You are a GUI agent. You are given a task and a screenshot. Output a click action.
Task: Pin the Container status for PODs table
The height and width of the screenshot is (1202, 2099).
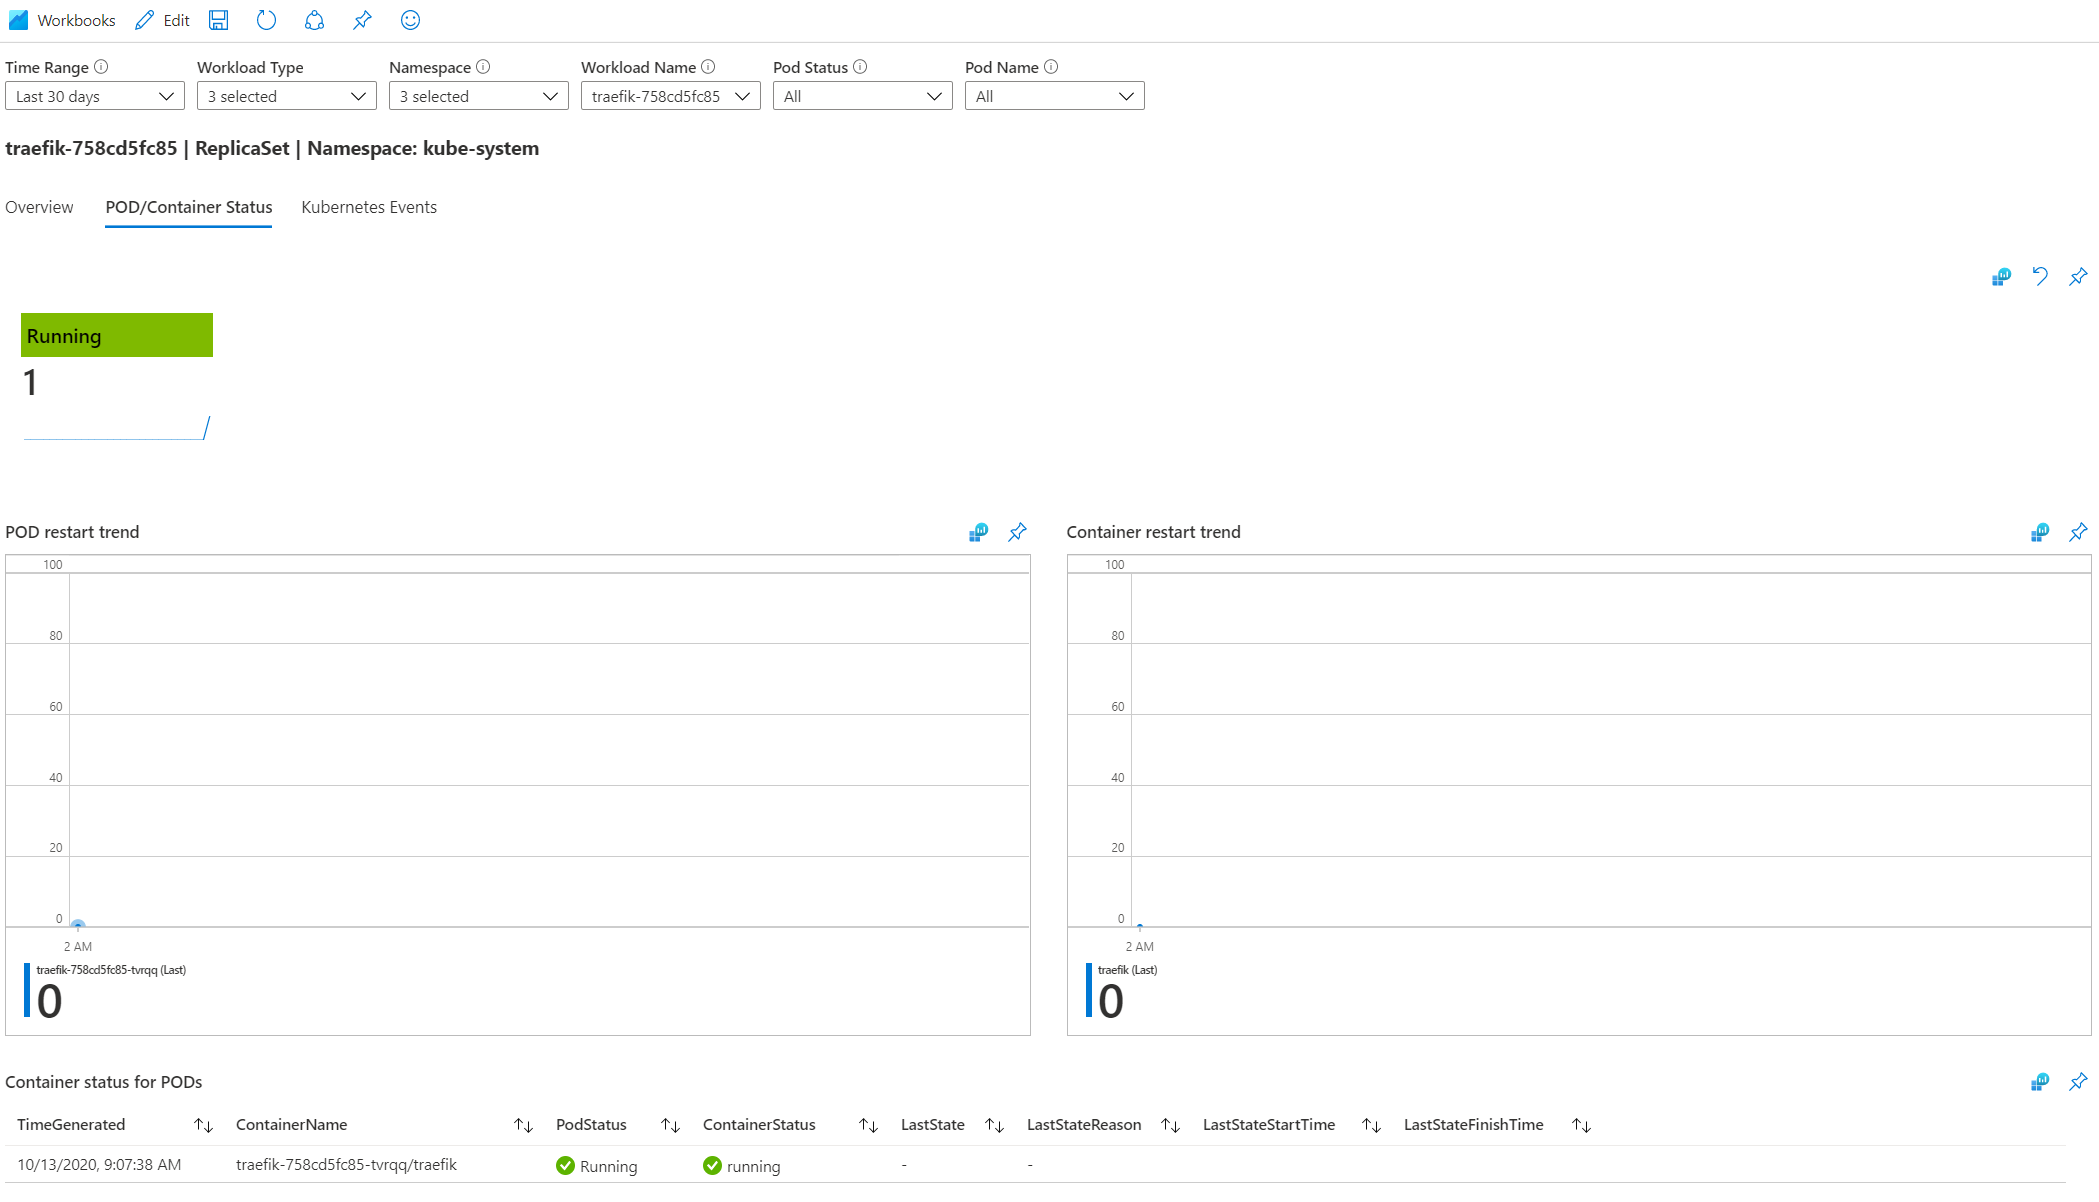[x=2078, y=1082]
